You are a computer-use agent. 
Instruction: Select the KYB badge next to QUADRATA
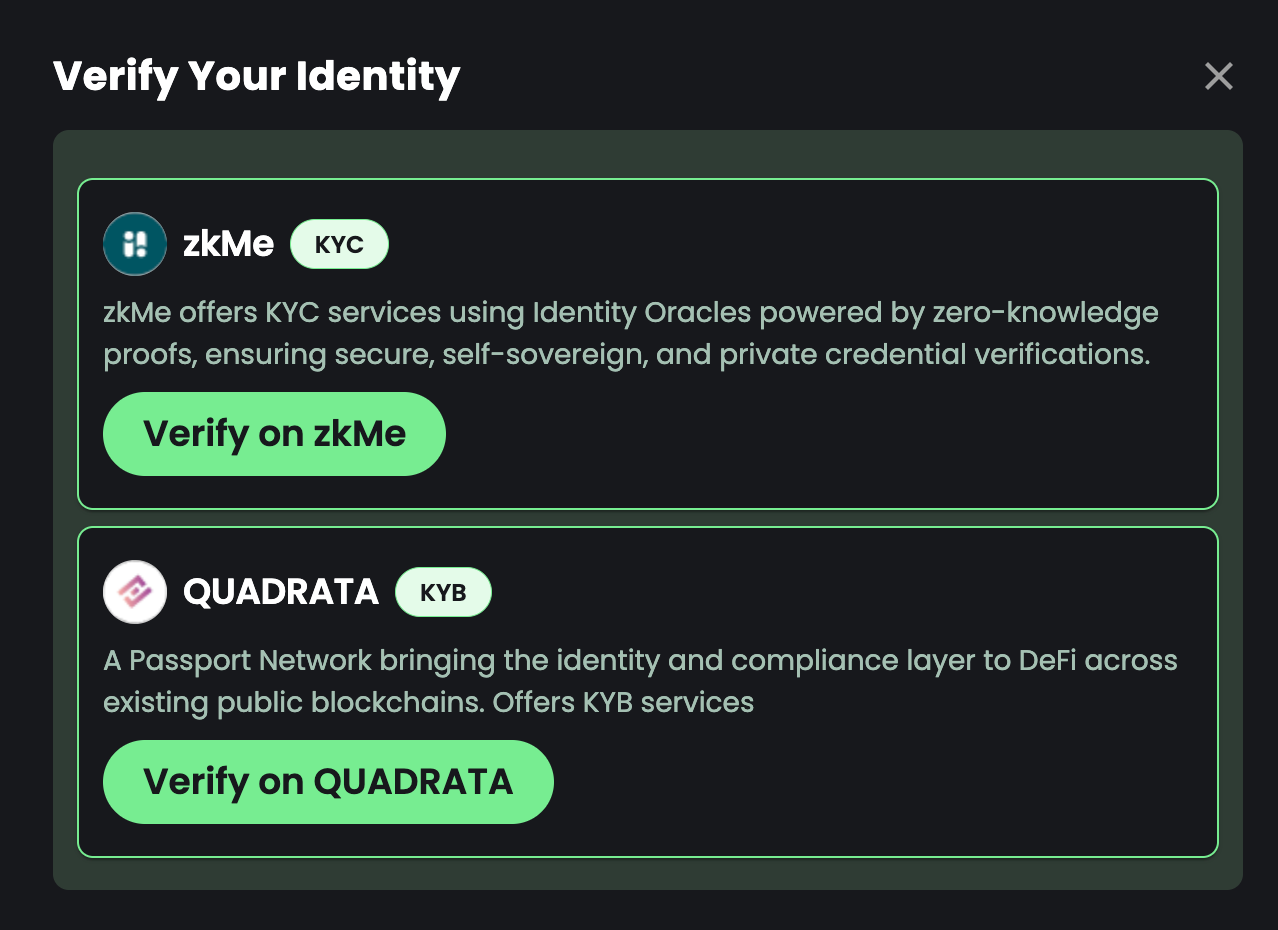(x=443, y=592)
